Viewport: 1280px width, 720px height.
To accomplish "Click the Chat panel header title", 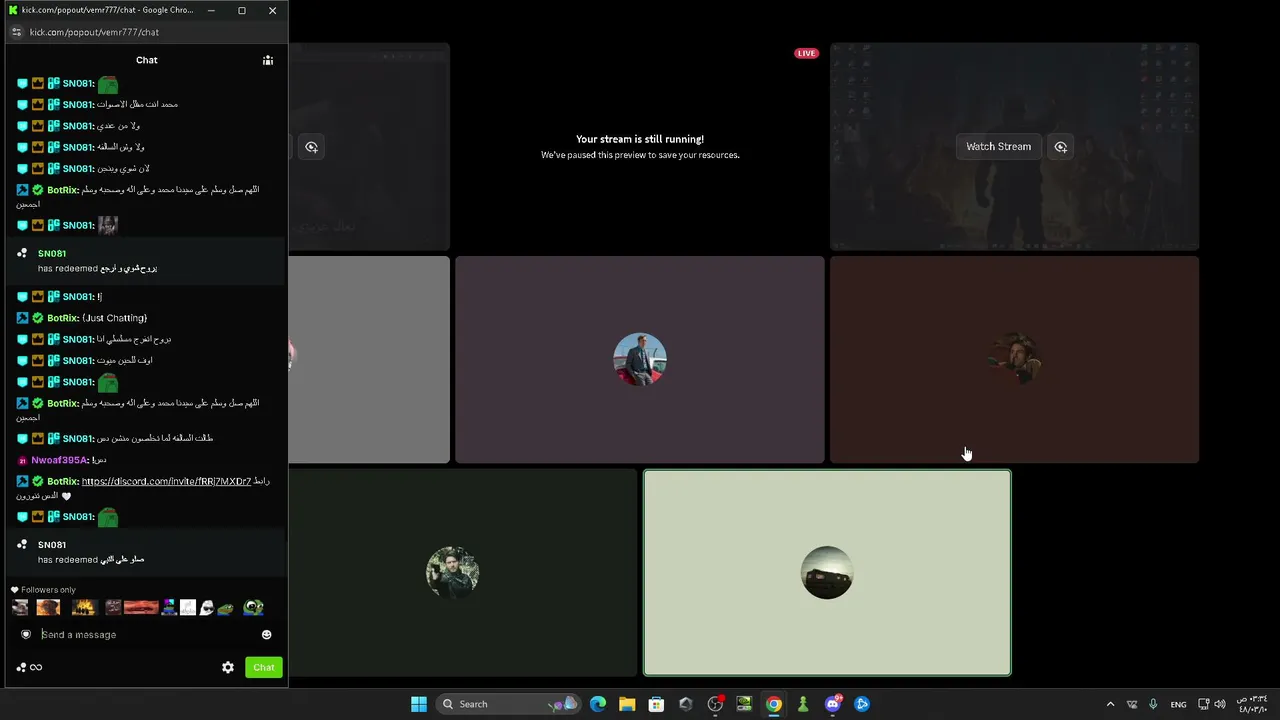I will 146,60.
